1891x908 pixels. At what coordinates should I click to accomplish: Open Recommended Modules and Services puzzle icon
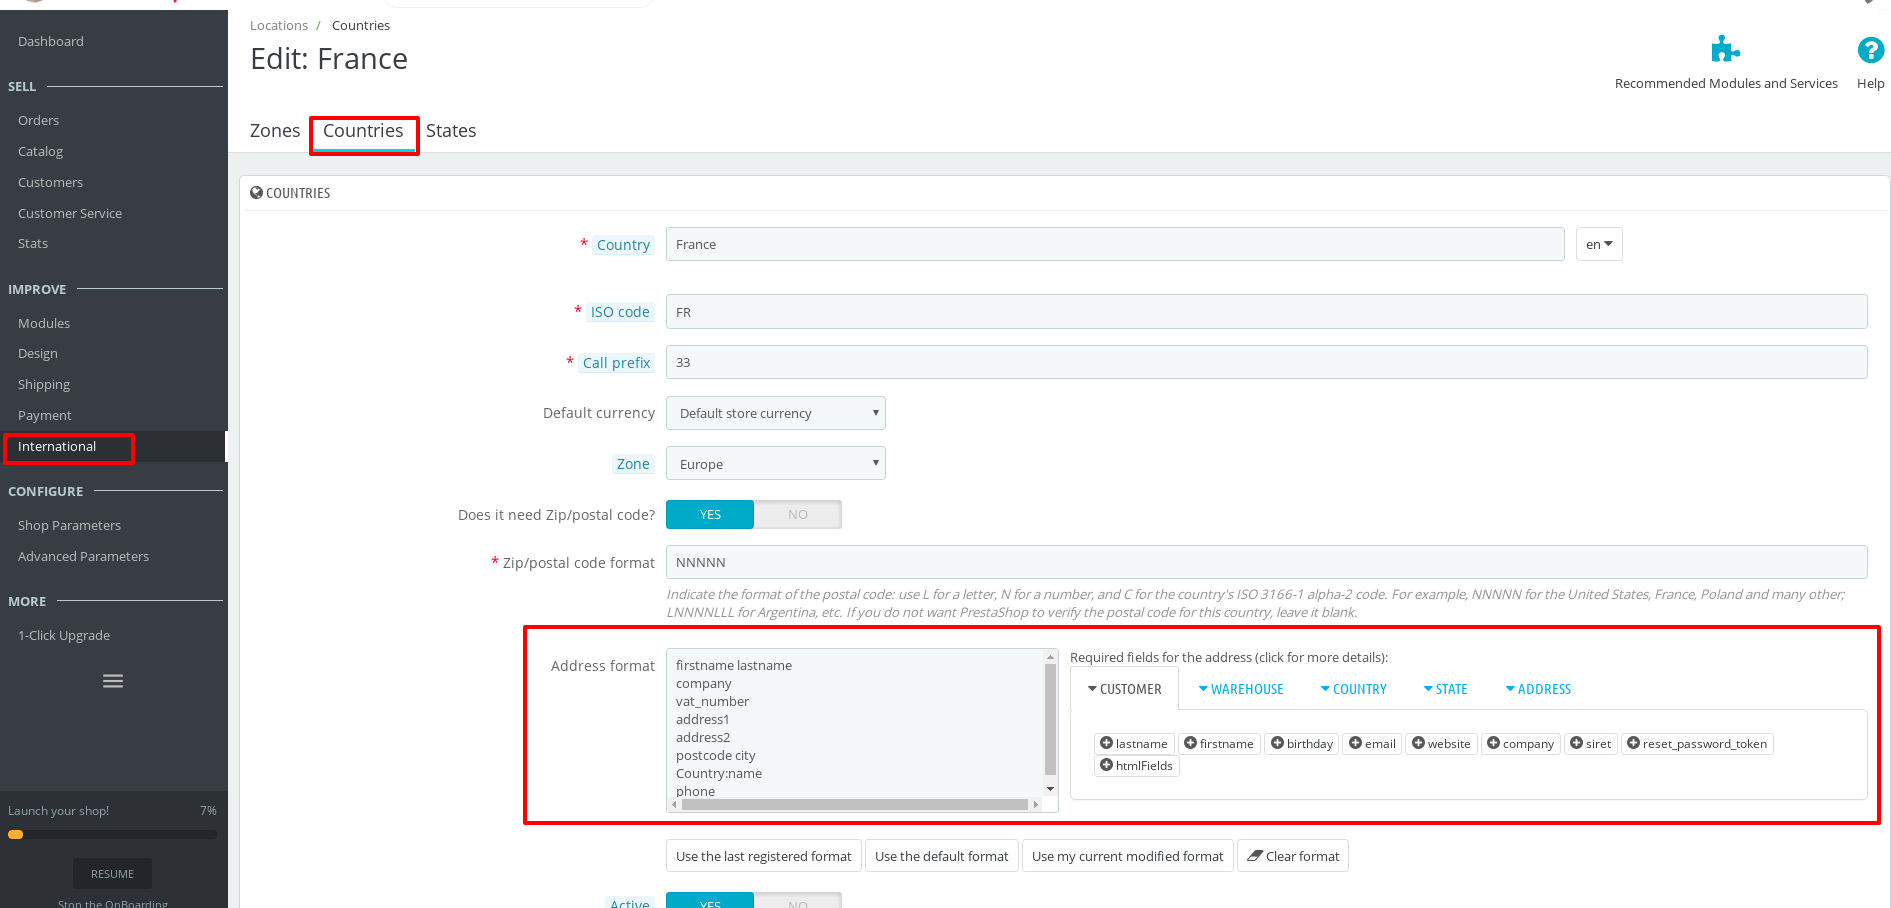click(1726, 49)
